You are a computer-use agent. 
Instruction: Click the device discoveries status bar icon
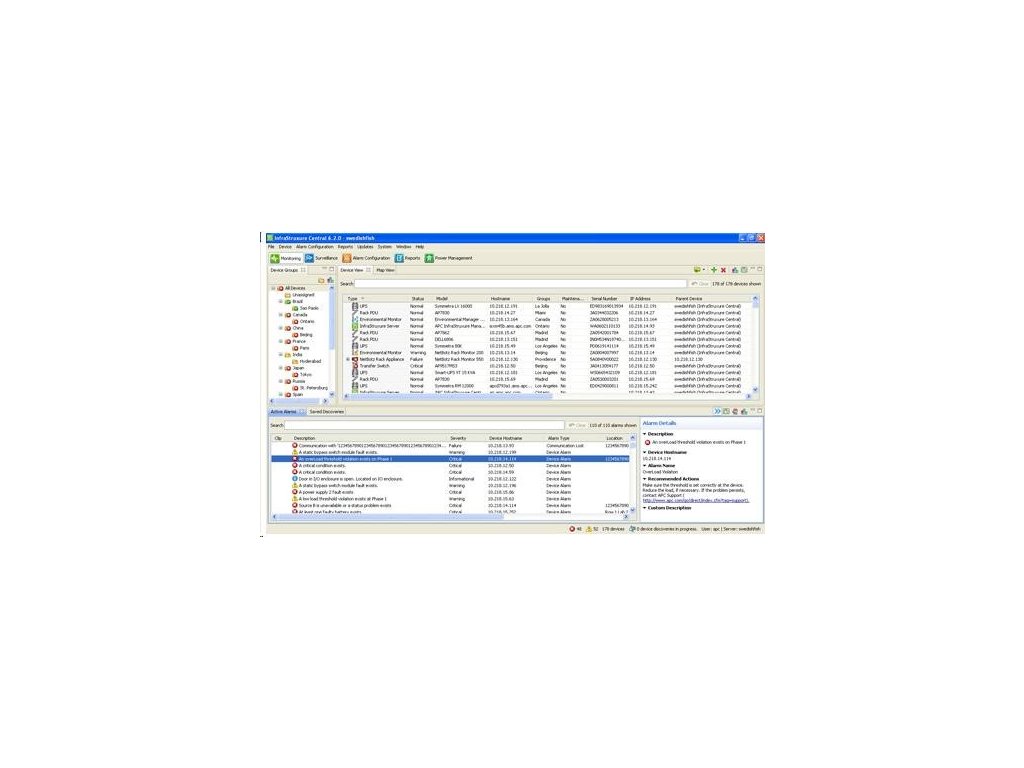pyautogui.click(x=632, y=529)
